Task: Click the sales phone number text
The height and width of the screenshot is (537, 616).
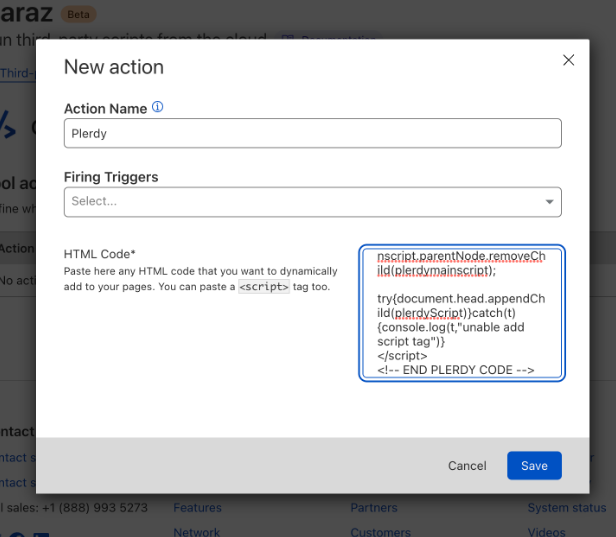Action: tap(95, 508)
